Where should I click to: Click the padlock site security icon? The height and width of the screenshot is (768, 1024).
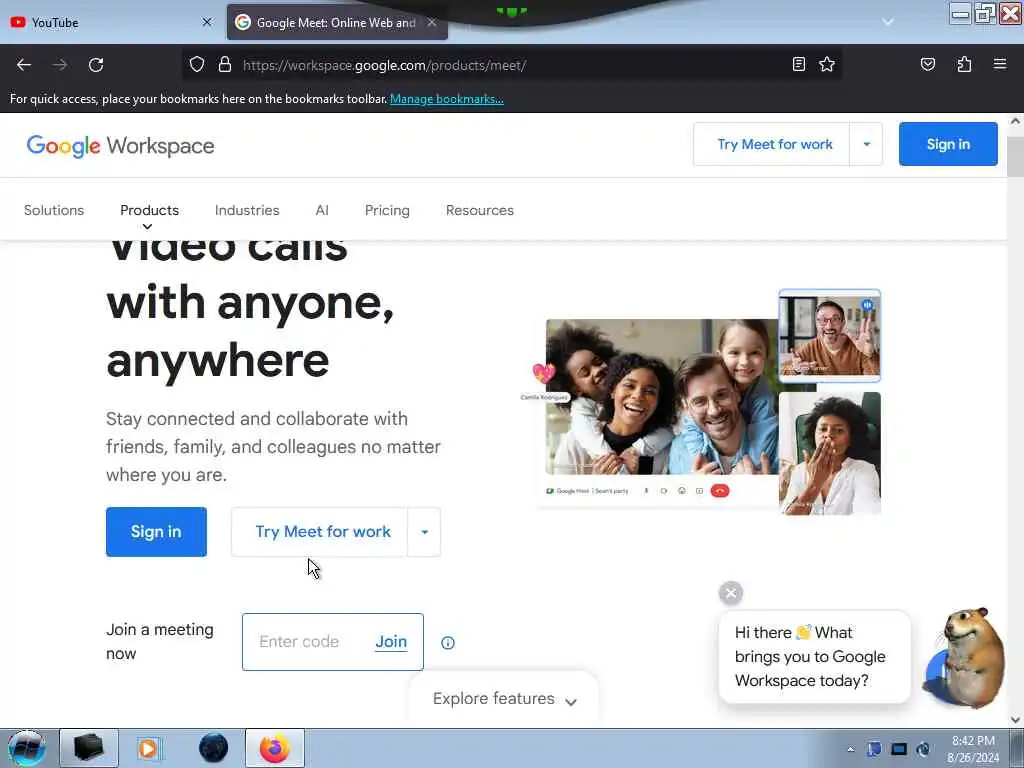tap(225, 65)
